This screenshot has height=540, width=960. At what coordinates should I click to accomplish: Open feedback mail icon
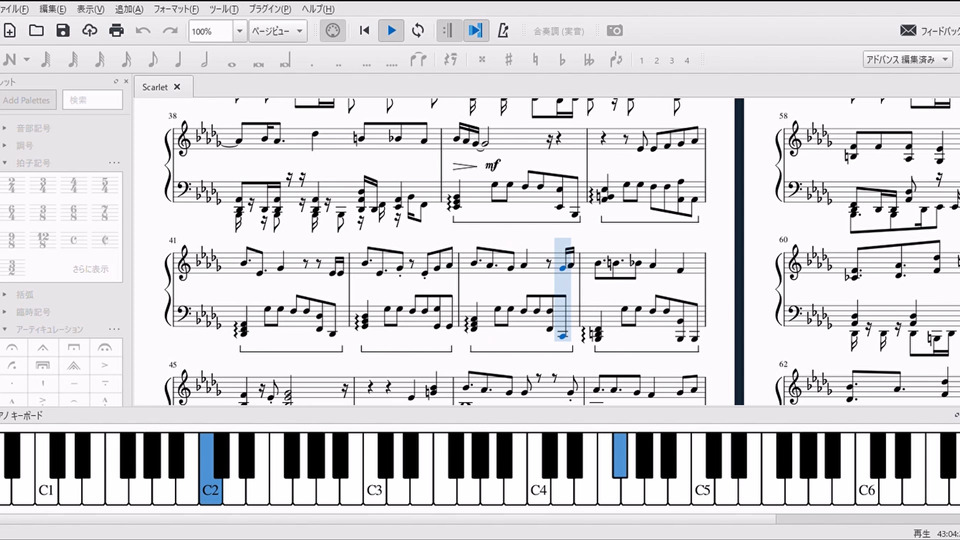click(909, 31)
